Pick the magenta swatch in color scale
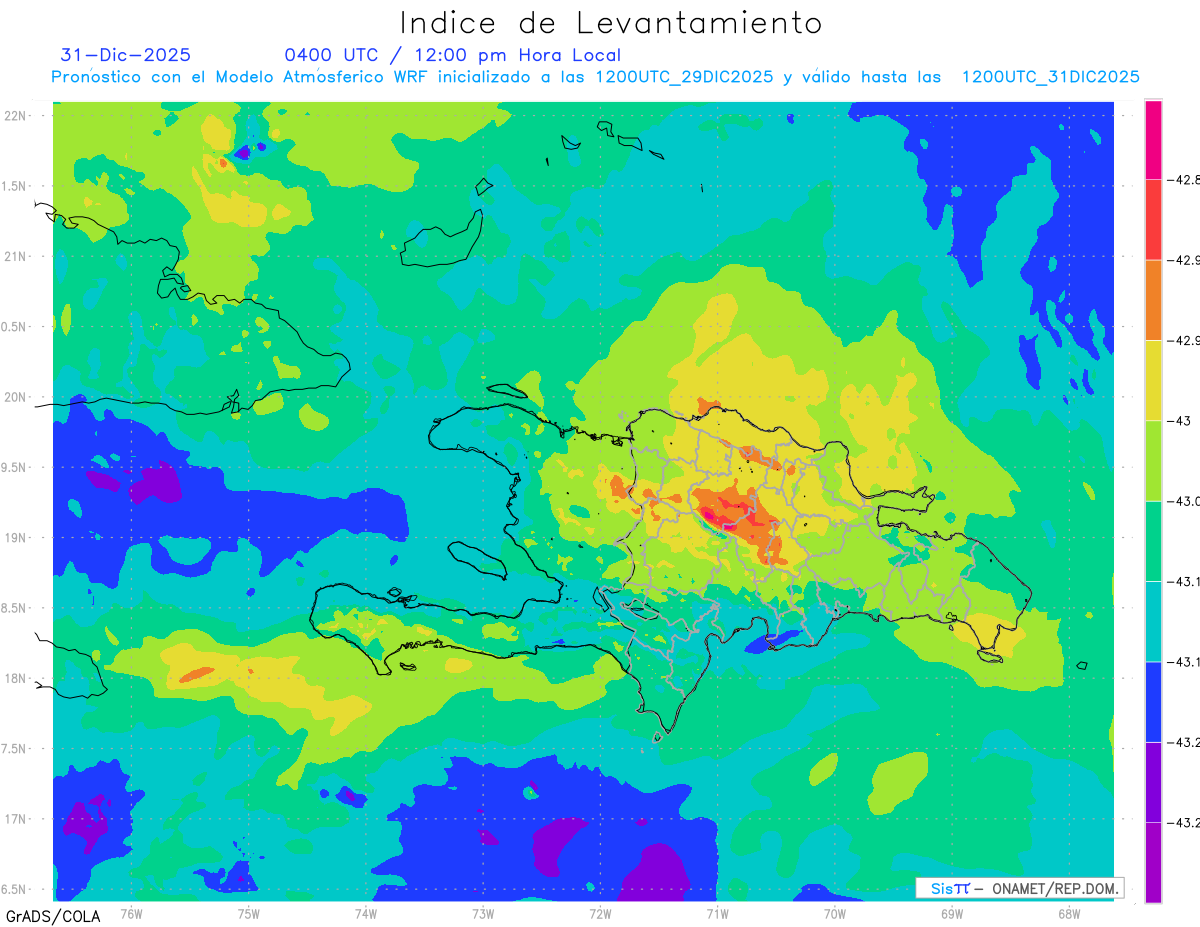The height and width of the screenshot is (927, 1200). (1154, 140)
